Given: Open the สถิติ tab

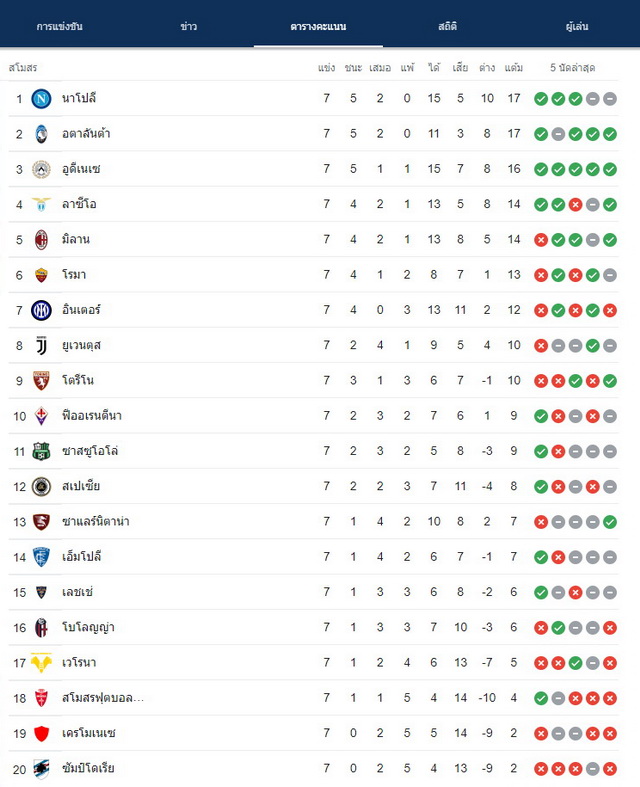Looking at the screenshot, I should tap(447, 26).
